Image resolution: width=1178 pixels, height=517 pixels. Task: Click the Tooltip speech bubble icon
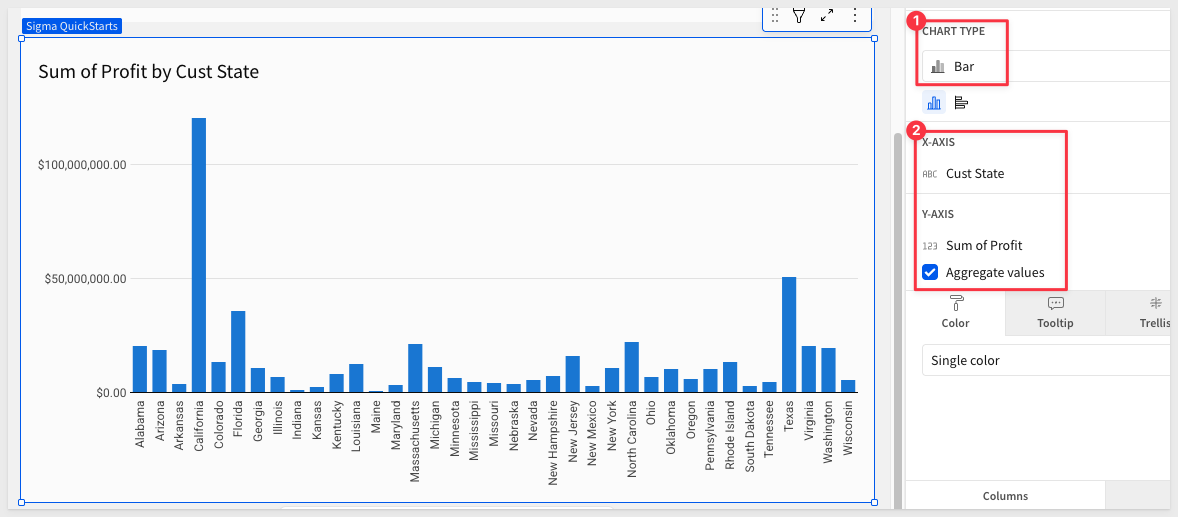pyautogui.click(x=1056, y=303)
